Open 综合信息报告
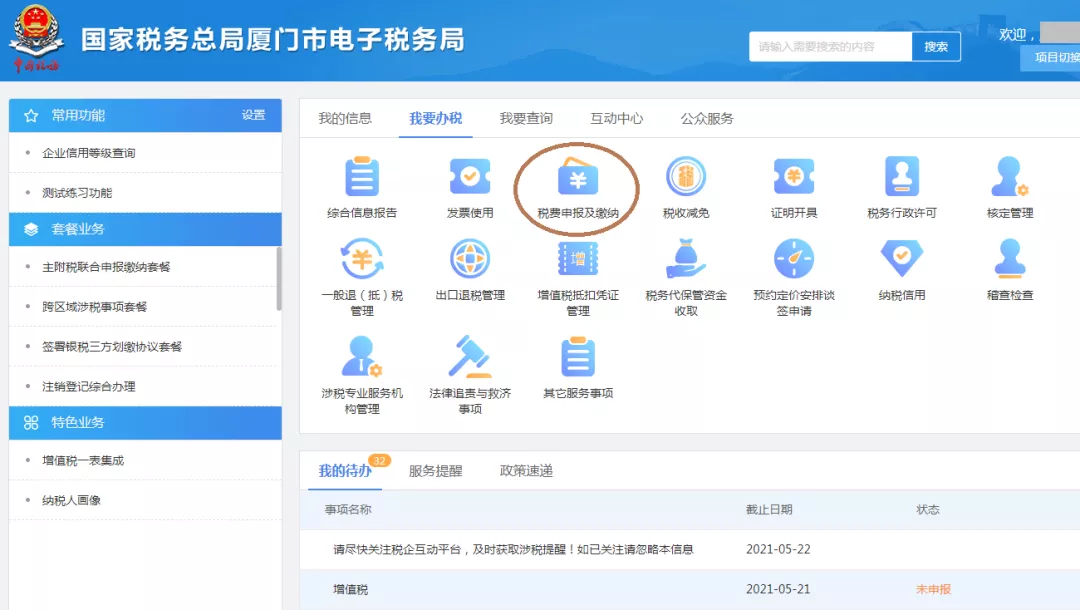1080x610 pixels. [x=360, y=180]
